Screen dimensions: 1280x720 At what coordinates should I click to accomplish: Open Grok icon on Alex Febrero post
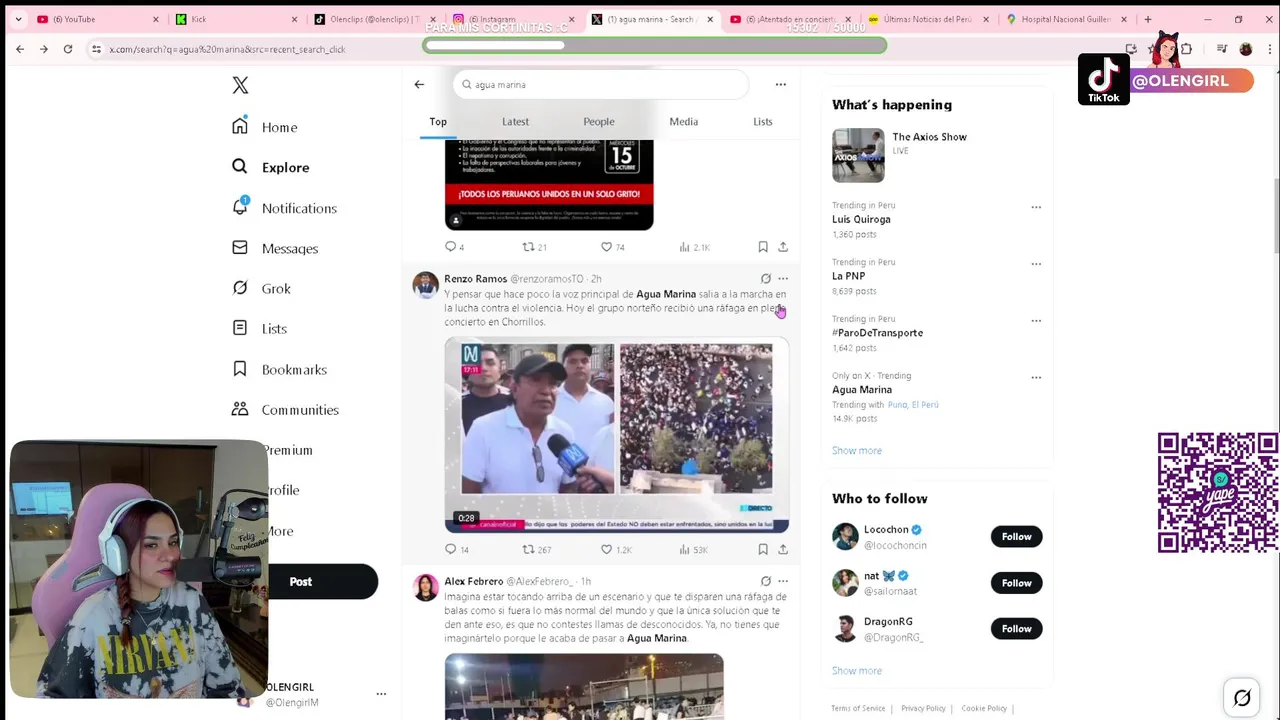766,581
